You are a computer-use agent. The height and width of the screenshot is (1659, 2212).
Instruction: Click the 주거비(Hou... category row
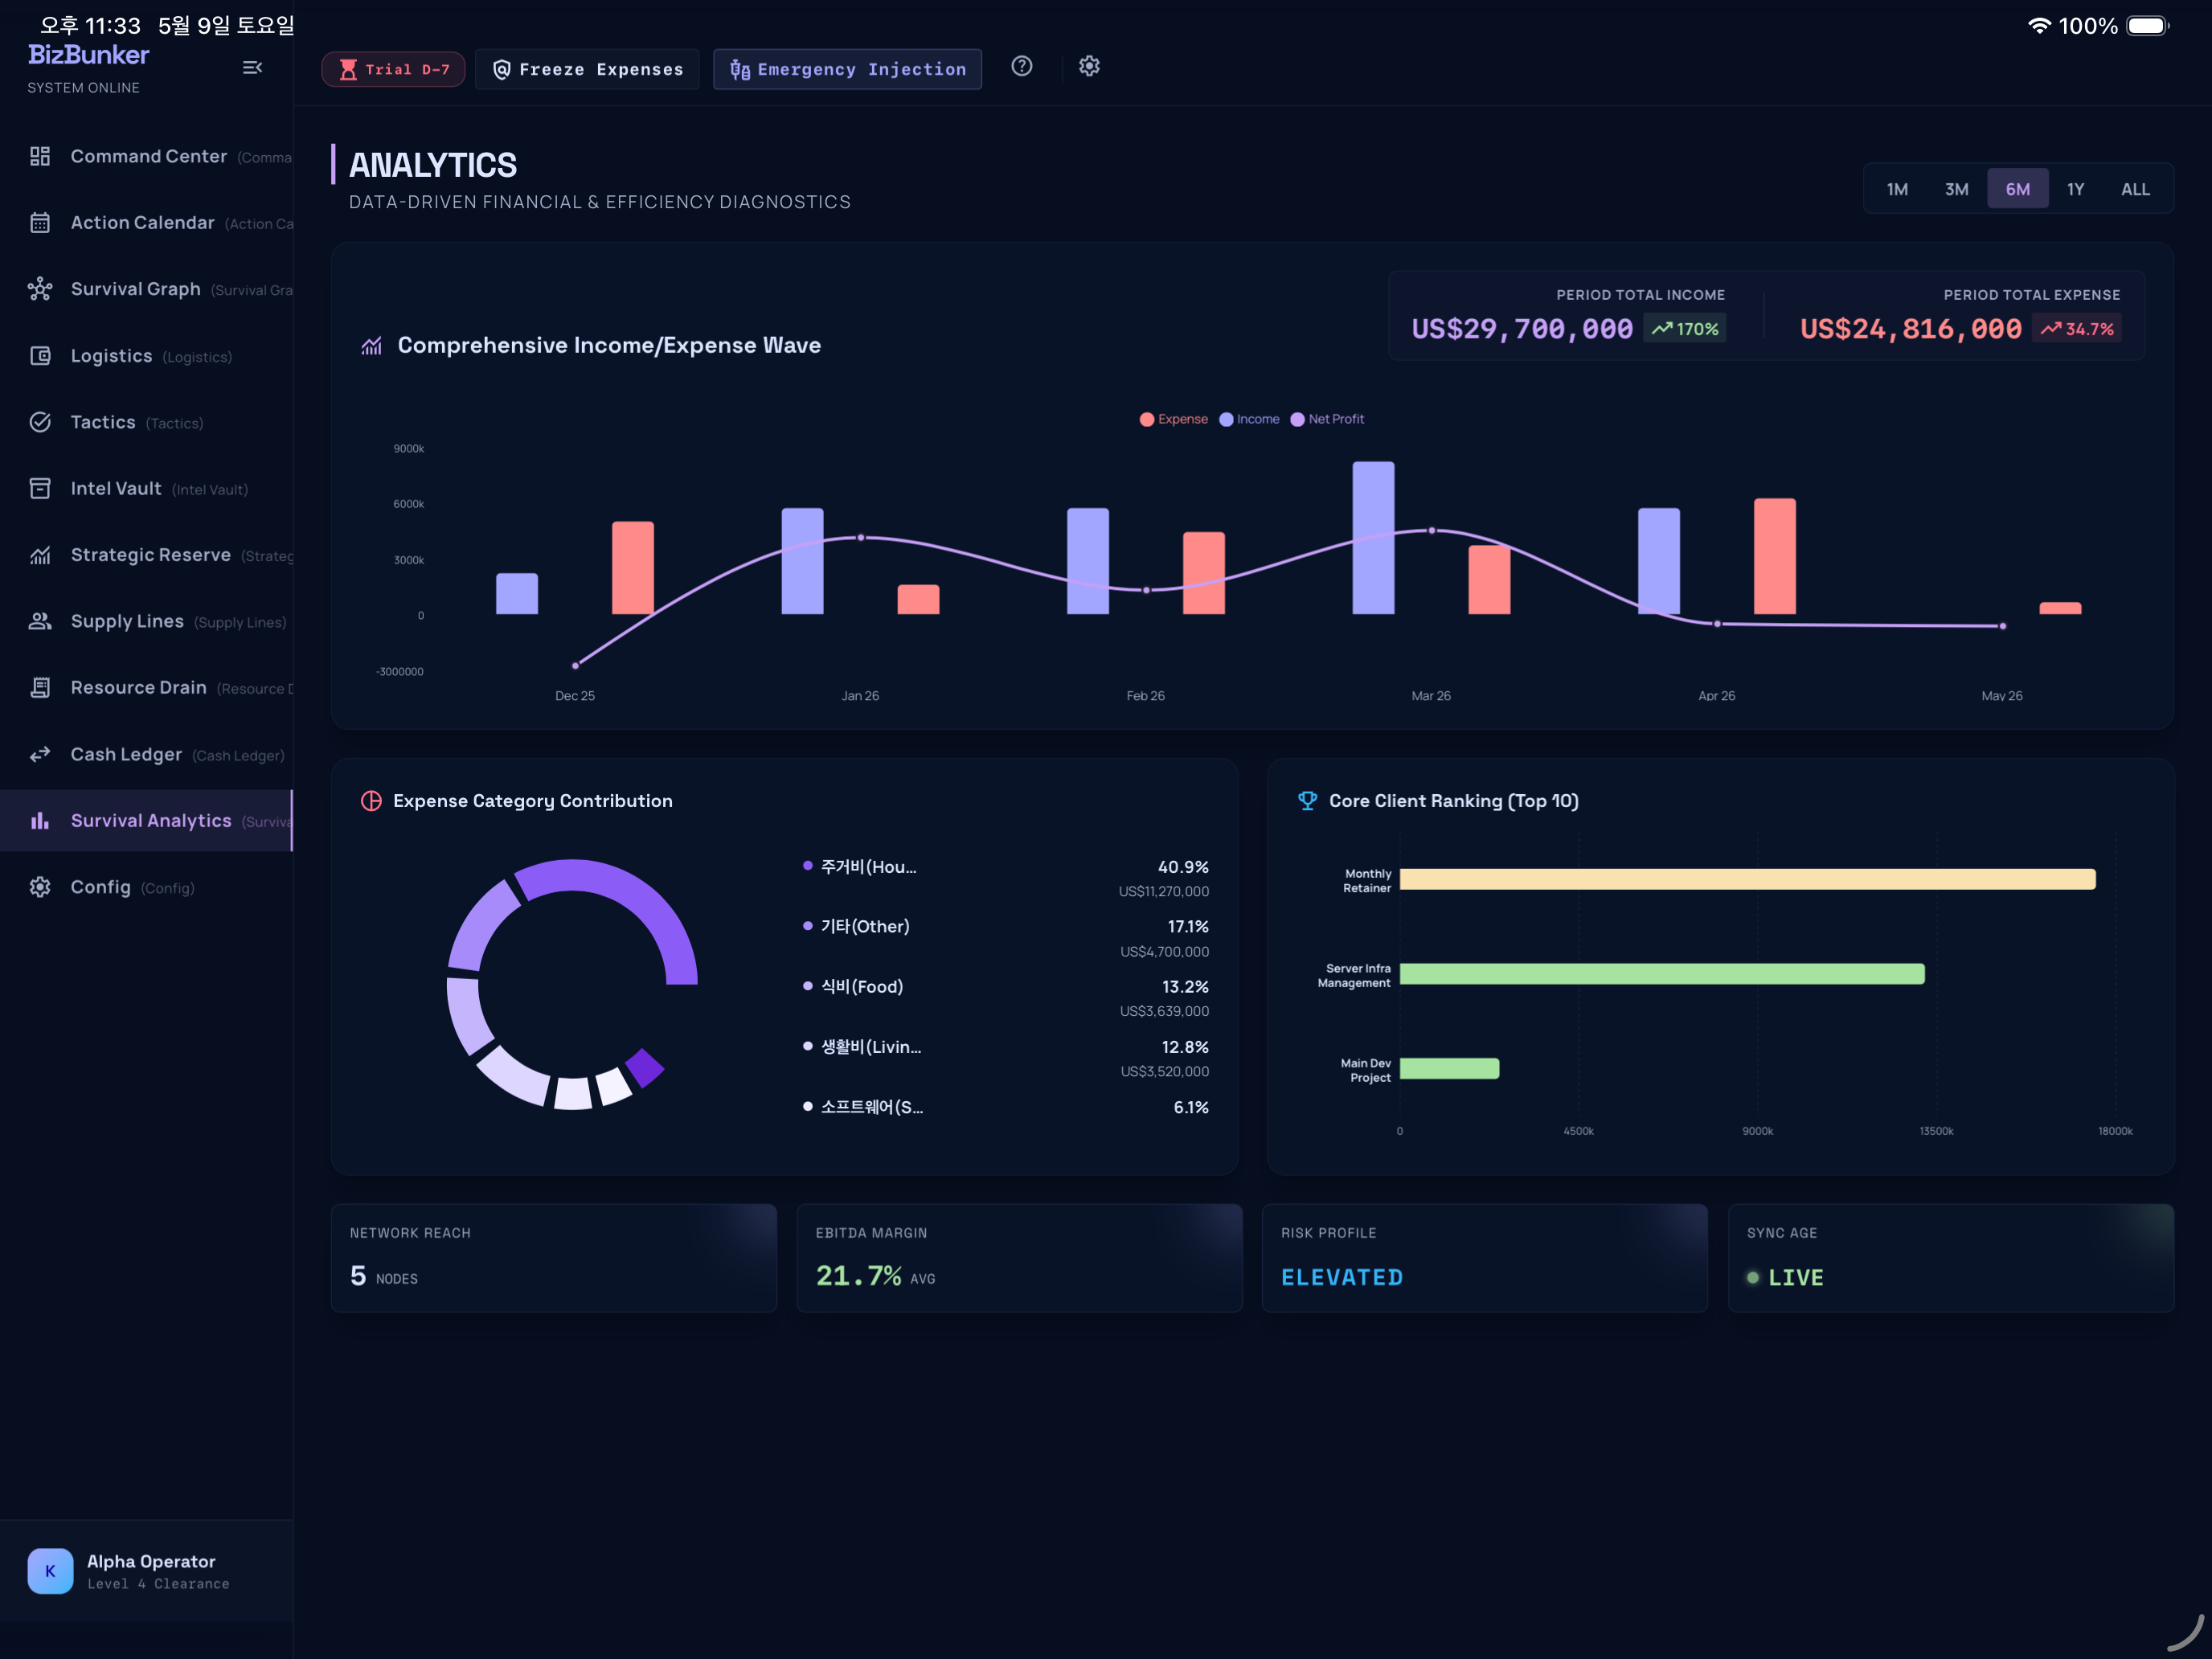pos(1005,878)
